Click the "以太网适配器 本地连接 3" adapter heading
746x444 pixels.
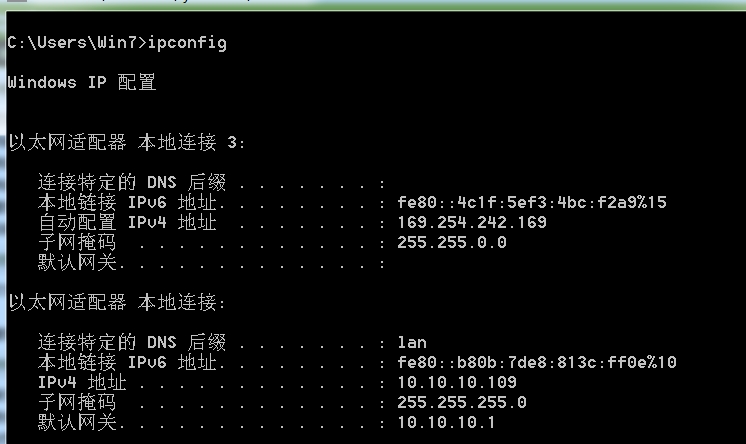[125, 142]
